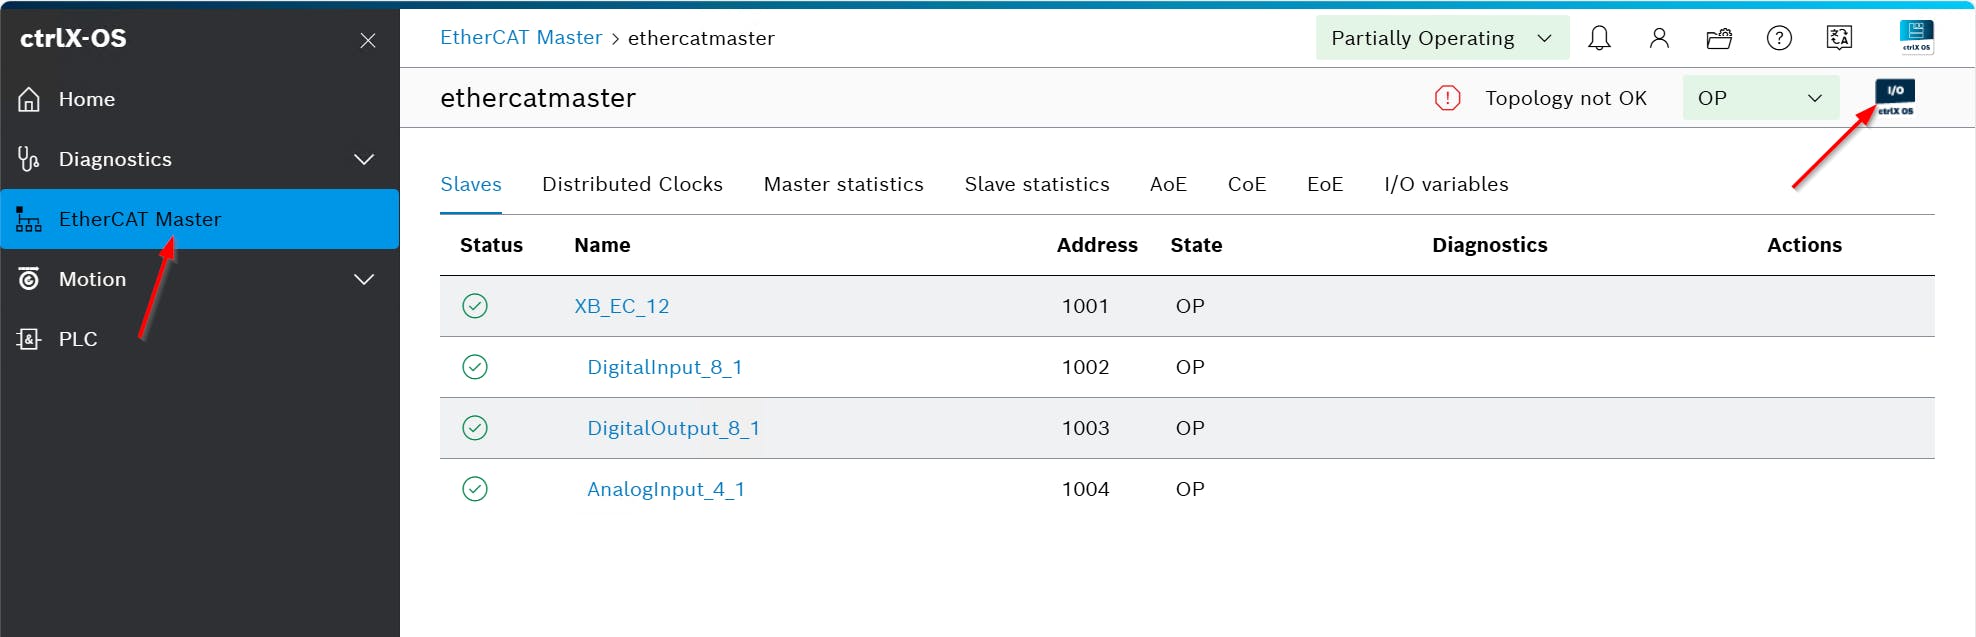
Task: Open the DigitalOutput_8_1 slave link
Action: (x=673, y=428)
